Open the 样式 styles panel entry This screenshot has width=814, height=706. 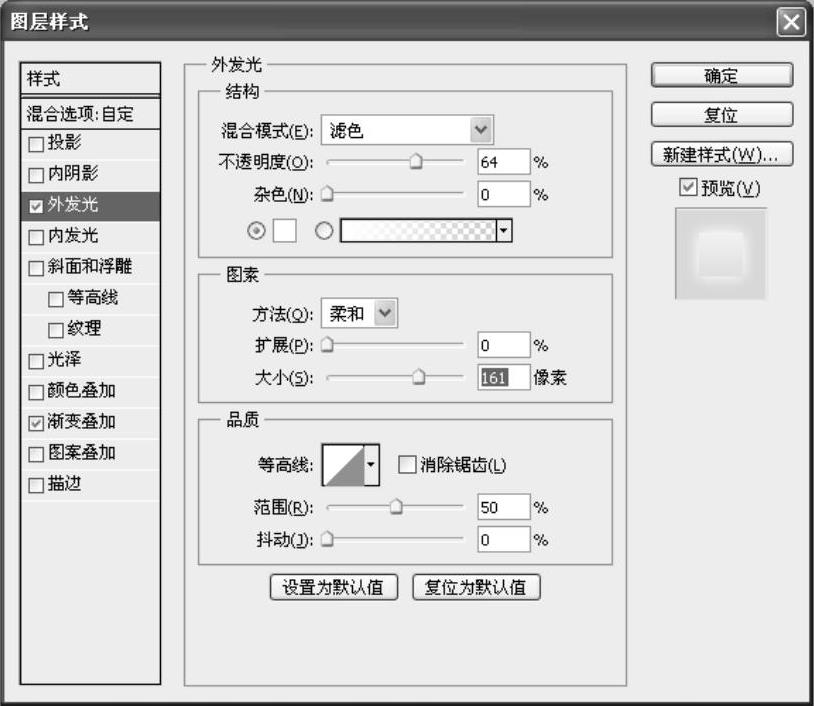tap(90, 79)
